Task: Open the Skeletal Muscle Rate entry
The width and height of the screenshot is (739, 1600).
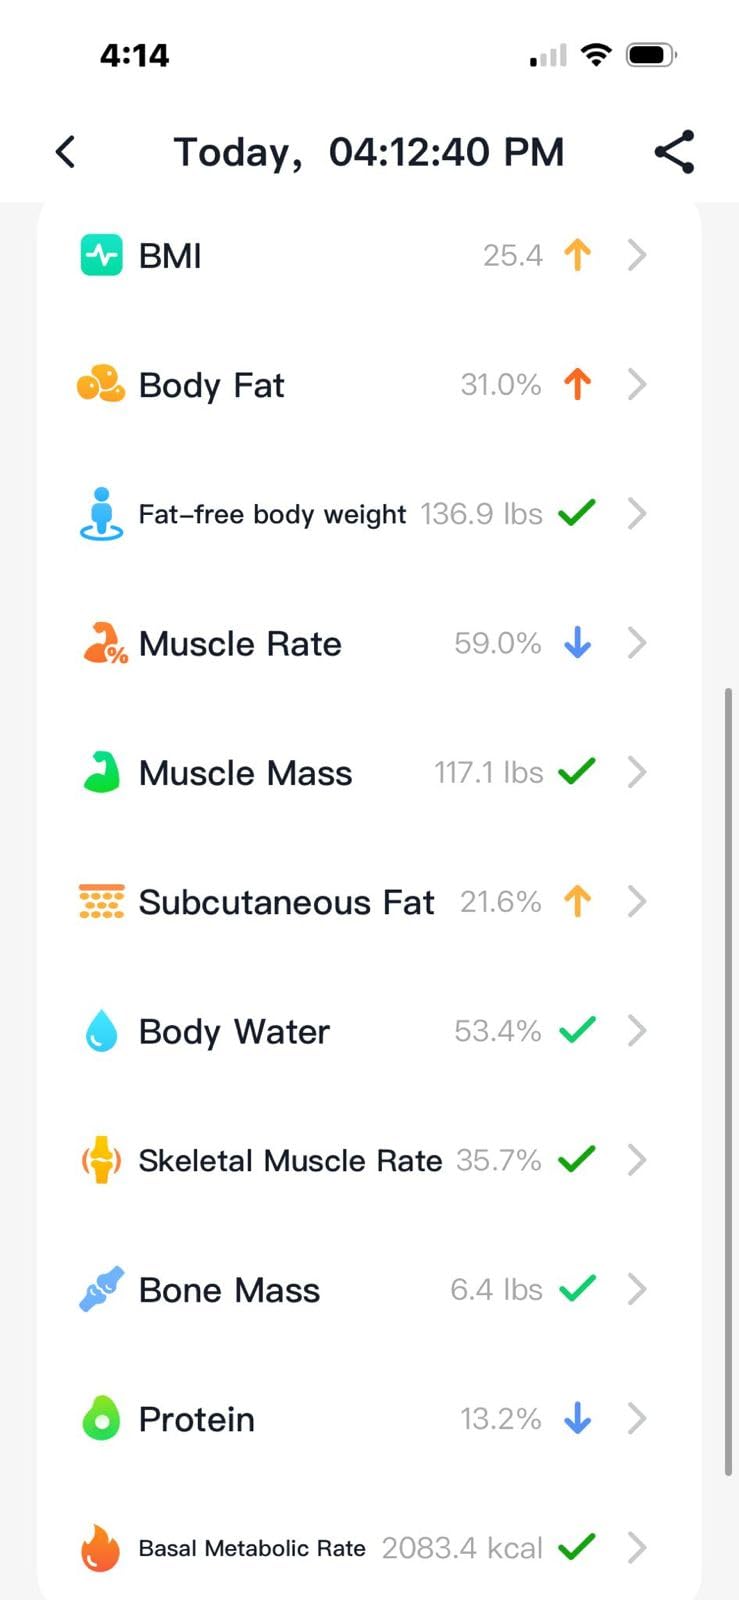Action: click(x=290, y=1161)
